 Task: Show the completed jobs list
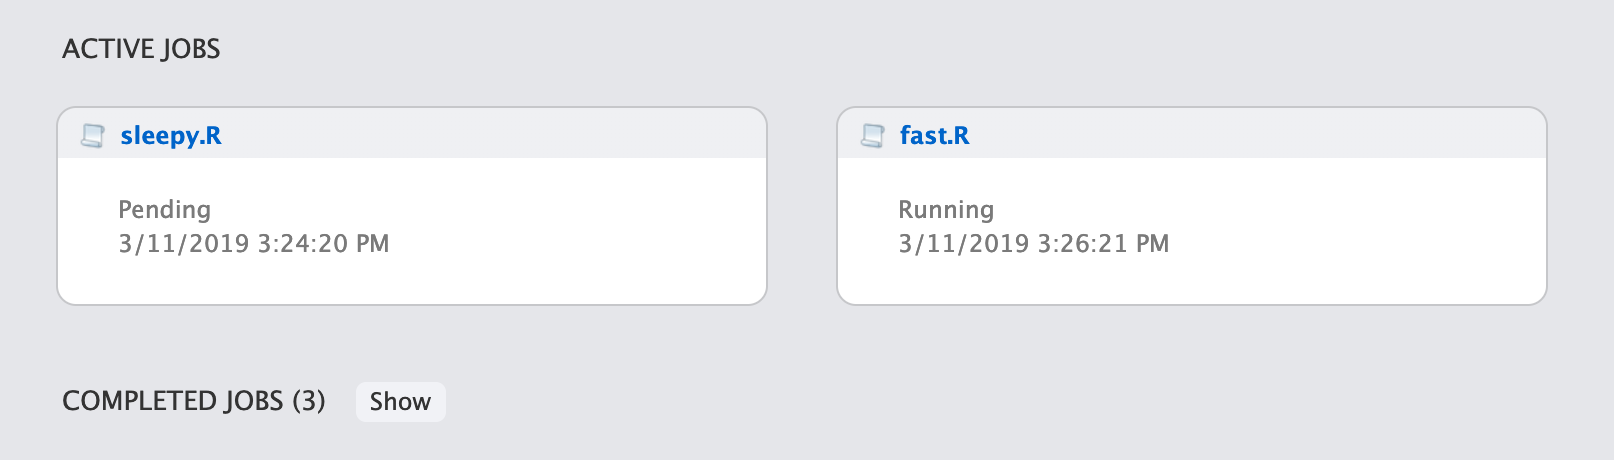click(x=400, y=401)
